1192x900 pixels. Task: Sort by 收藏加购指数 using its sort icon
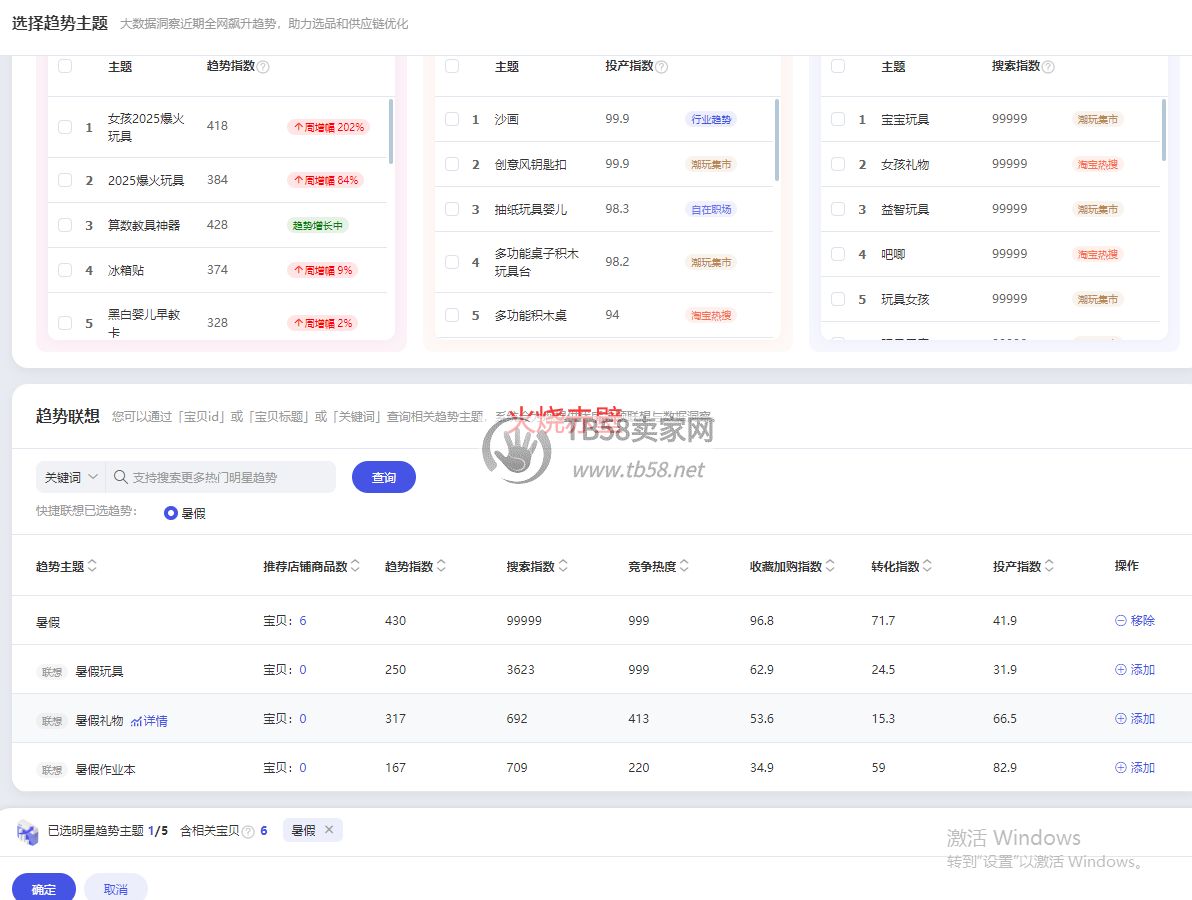tap(831, 566)
